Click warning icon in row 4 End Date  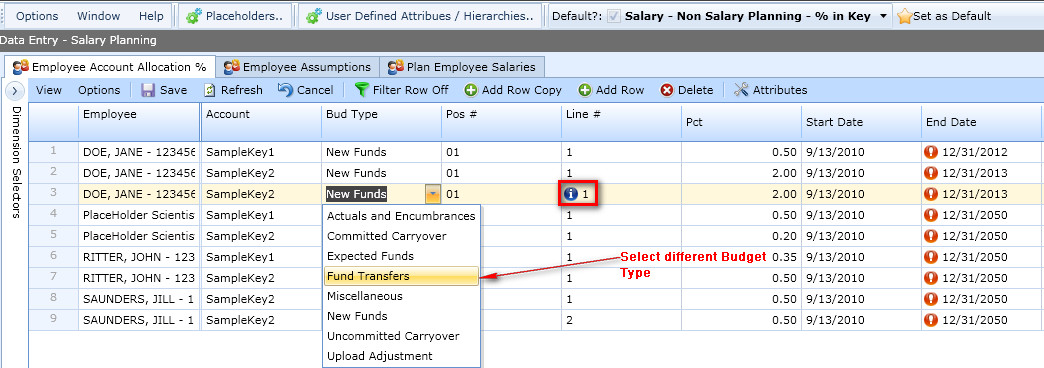[932, 215]
